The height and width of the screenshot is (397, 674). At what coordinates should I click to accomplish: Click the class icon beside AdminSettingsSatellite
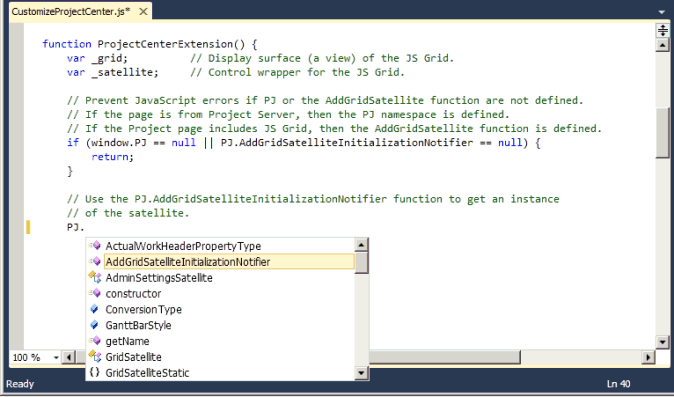click(x=95, y=277)
